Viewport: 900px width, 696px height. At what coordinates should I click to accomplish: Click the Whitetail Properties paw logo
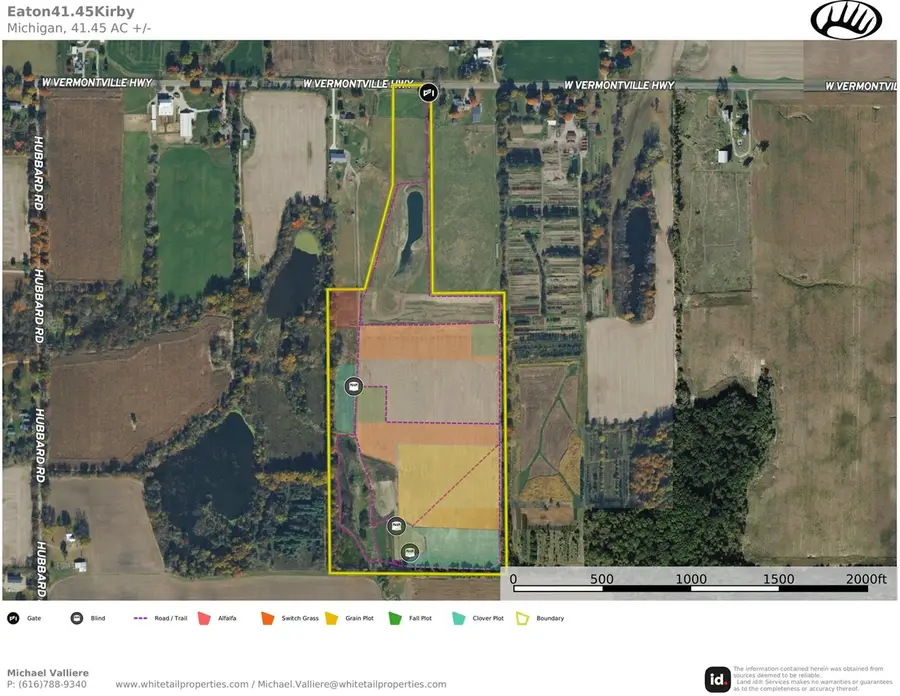coord(846,20)
